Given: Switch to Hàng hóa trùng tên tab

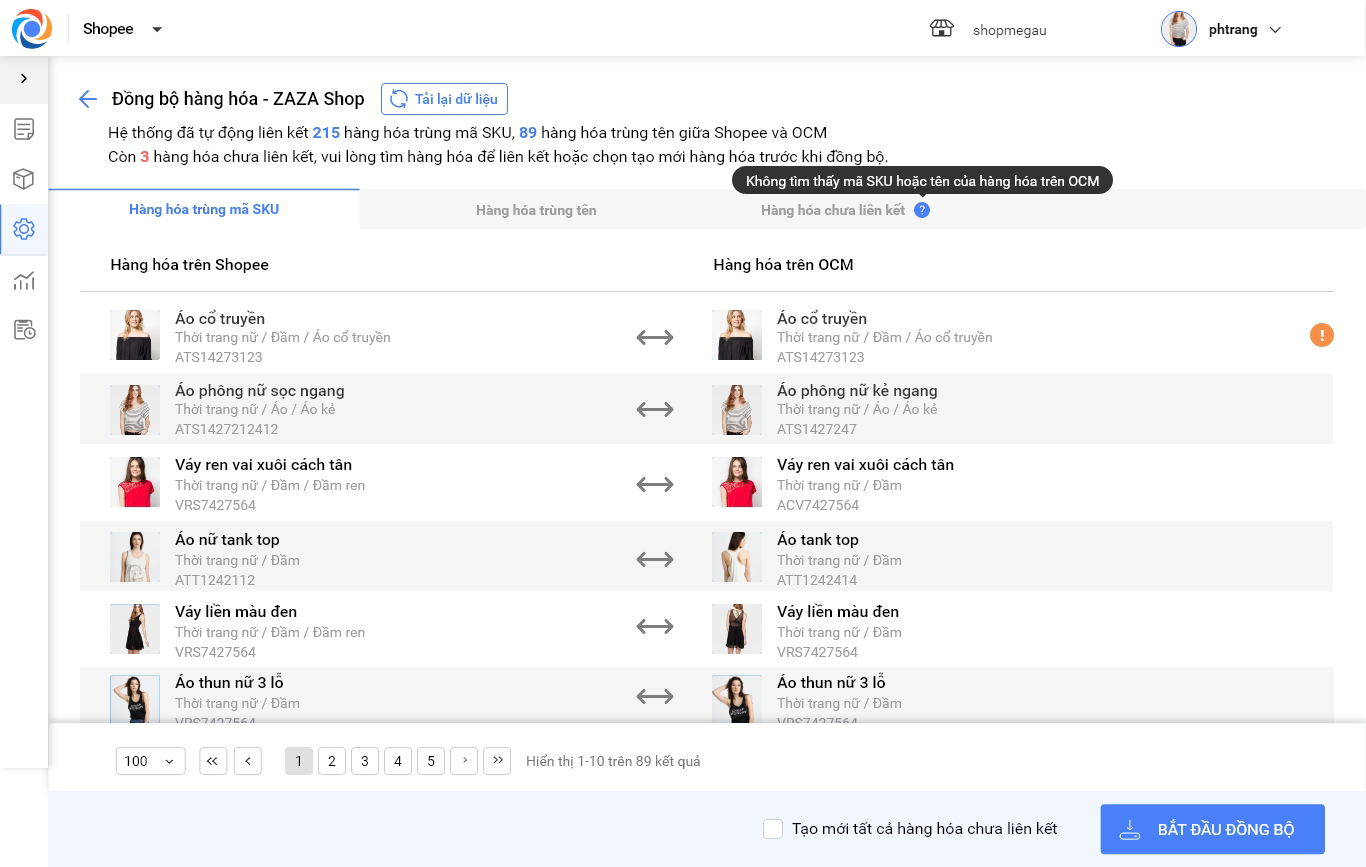Looking at the screenshot, I should point(536,210).
